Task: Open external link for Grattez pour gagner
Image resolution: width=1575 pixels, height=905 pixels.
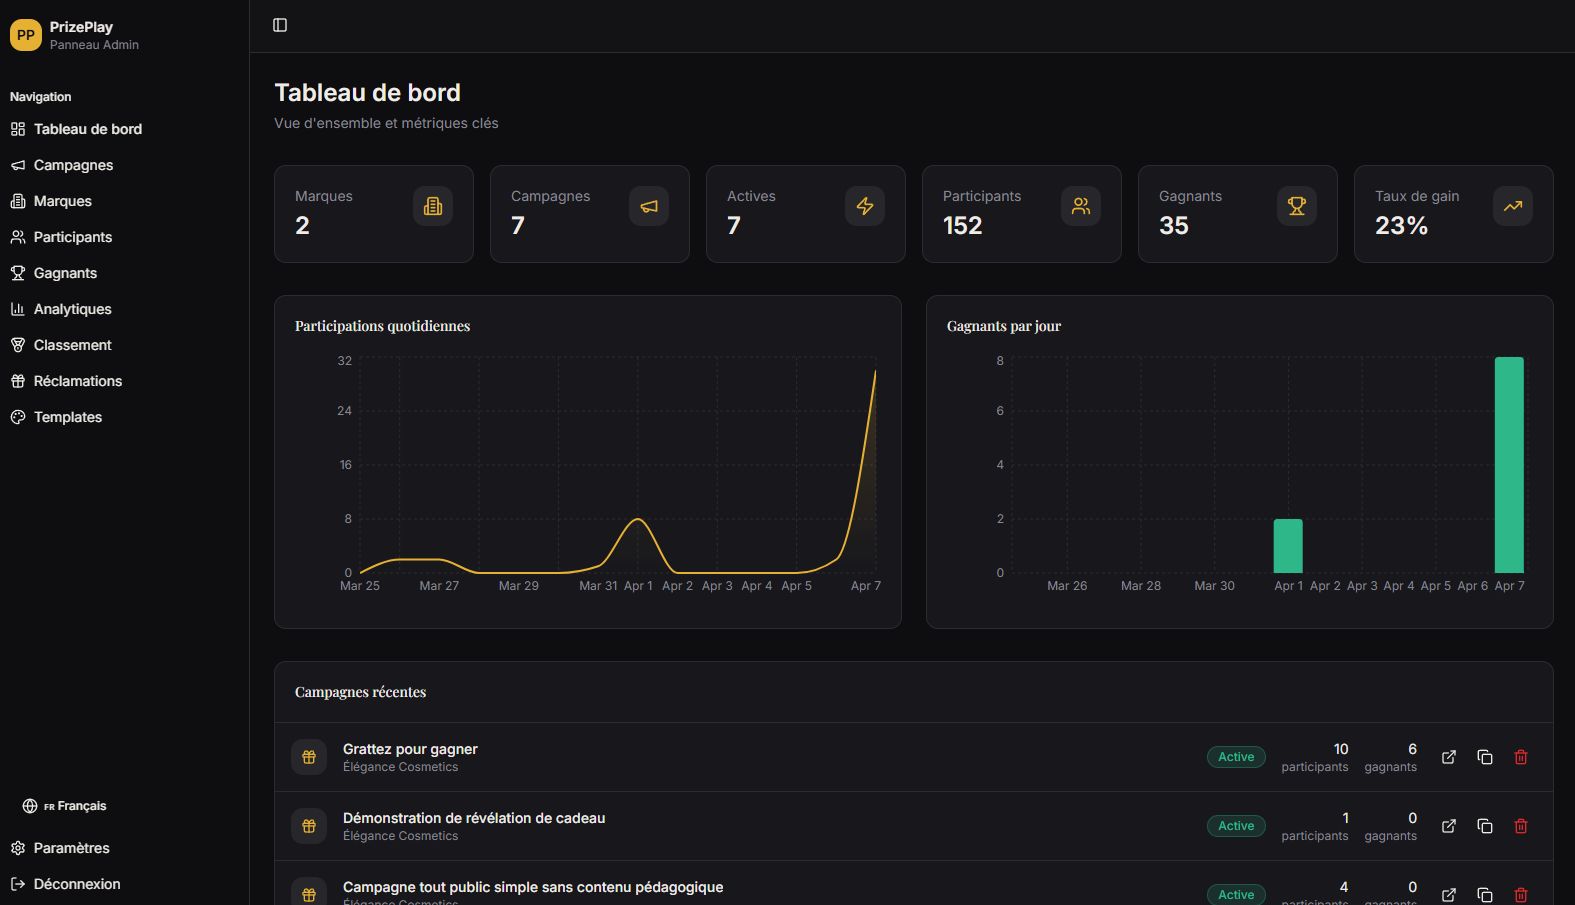Action: pyautogui.click(x=1448, y=757)
